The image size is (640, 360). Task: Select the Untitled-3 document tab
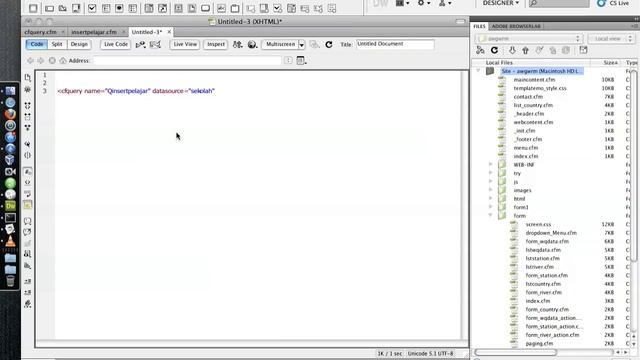(147, 32)
